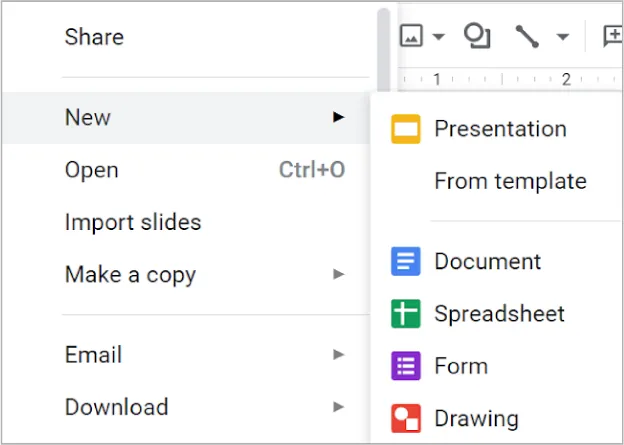Click the purple Form icon
624x445 pixels.
(405, 366)
